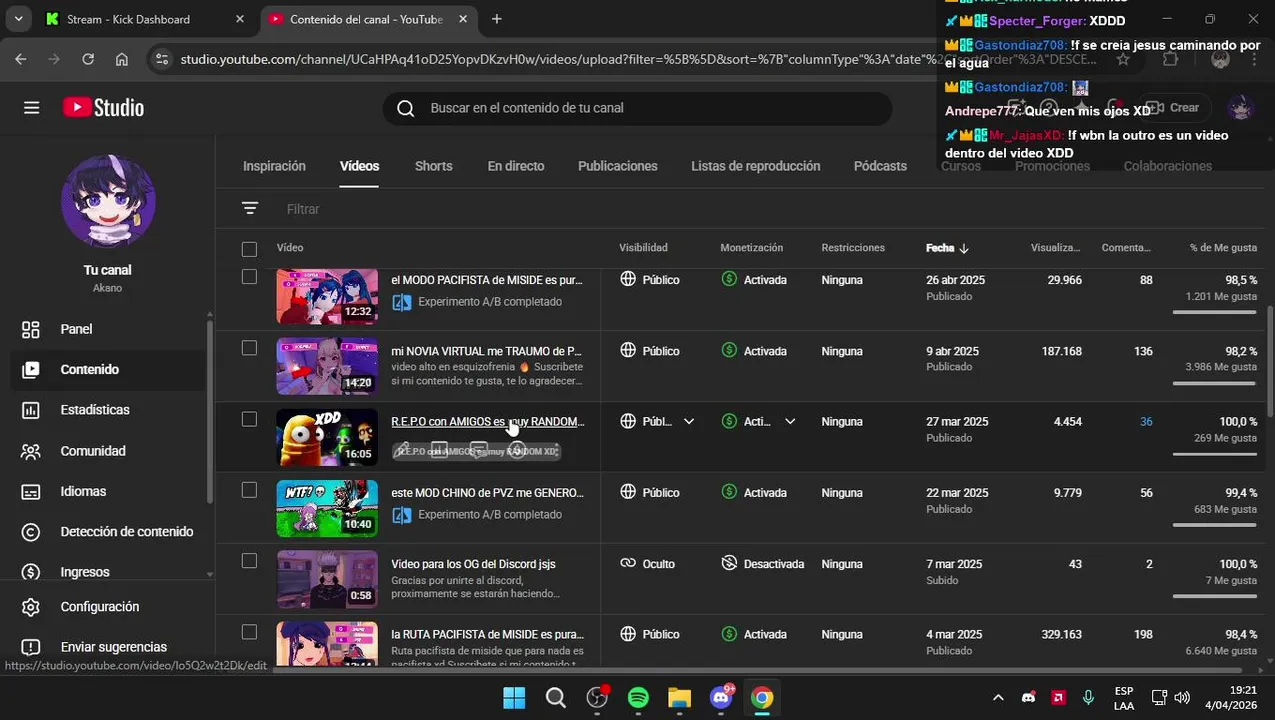Click the search magnifier icon
Screen dimensions: 1275x720
(405, 109)
